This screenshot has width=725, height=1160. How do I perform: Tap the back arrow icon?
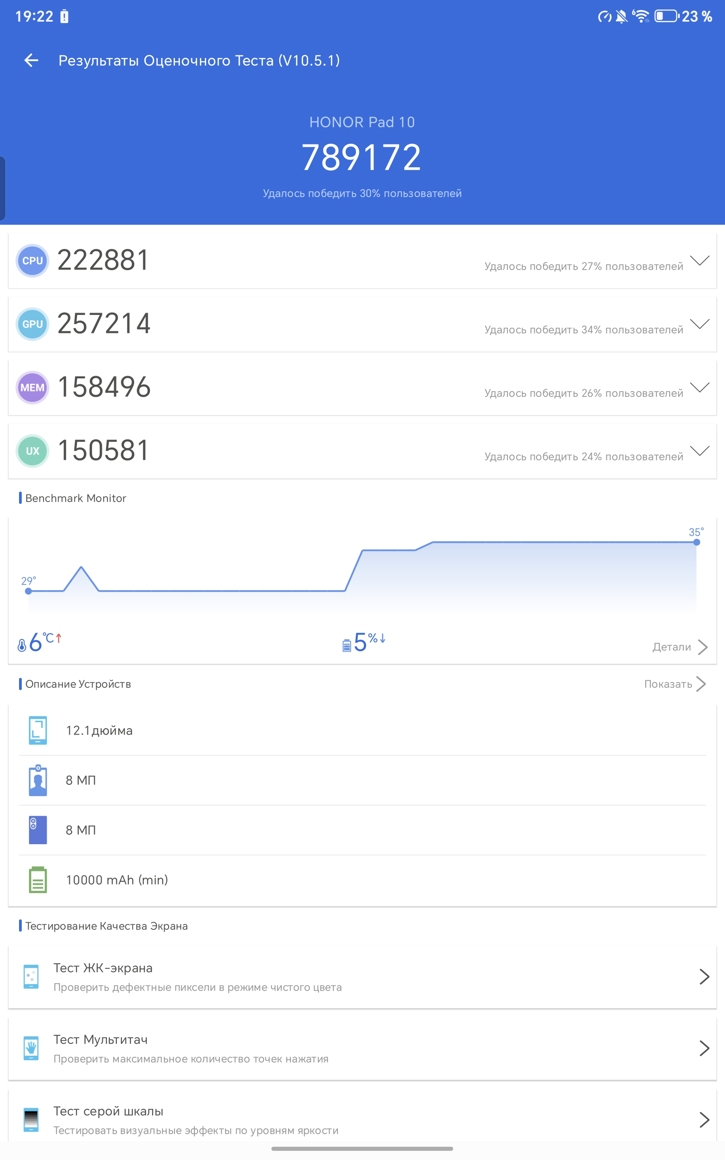click(x=31, y=61)
